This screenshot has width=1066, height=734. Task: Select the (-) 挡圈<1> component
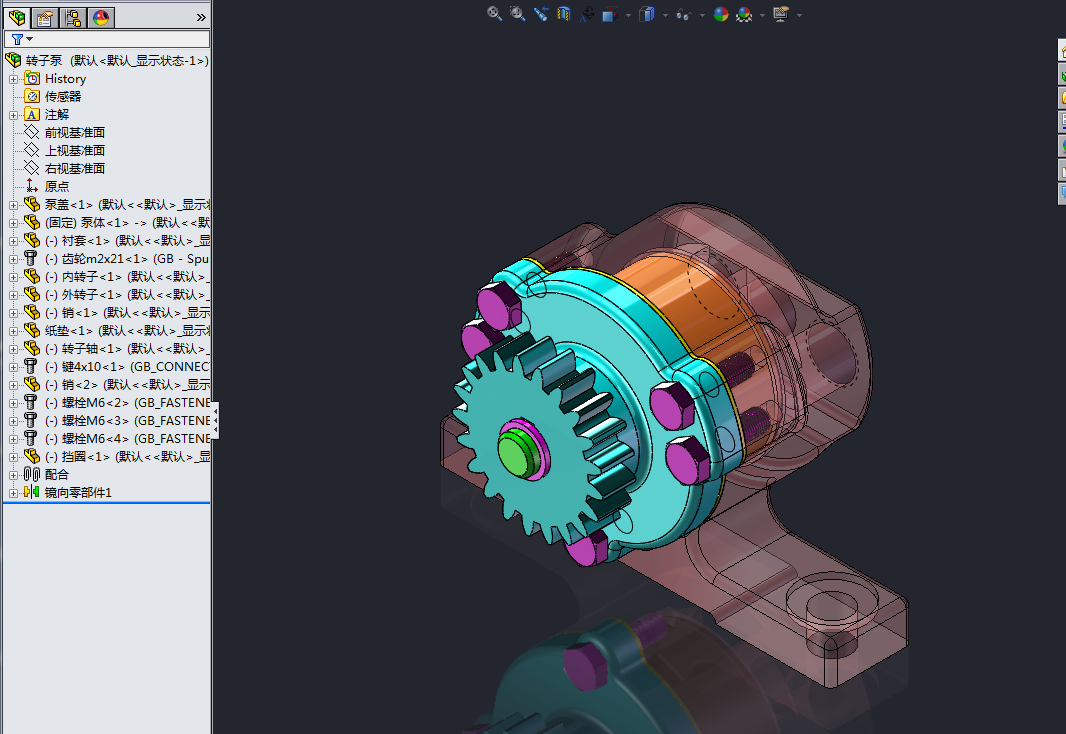127,457
